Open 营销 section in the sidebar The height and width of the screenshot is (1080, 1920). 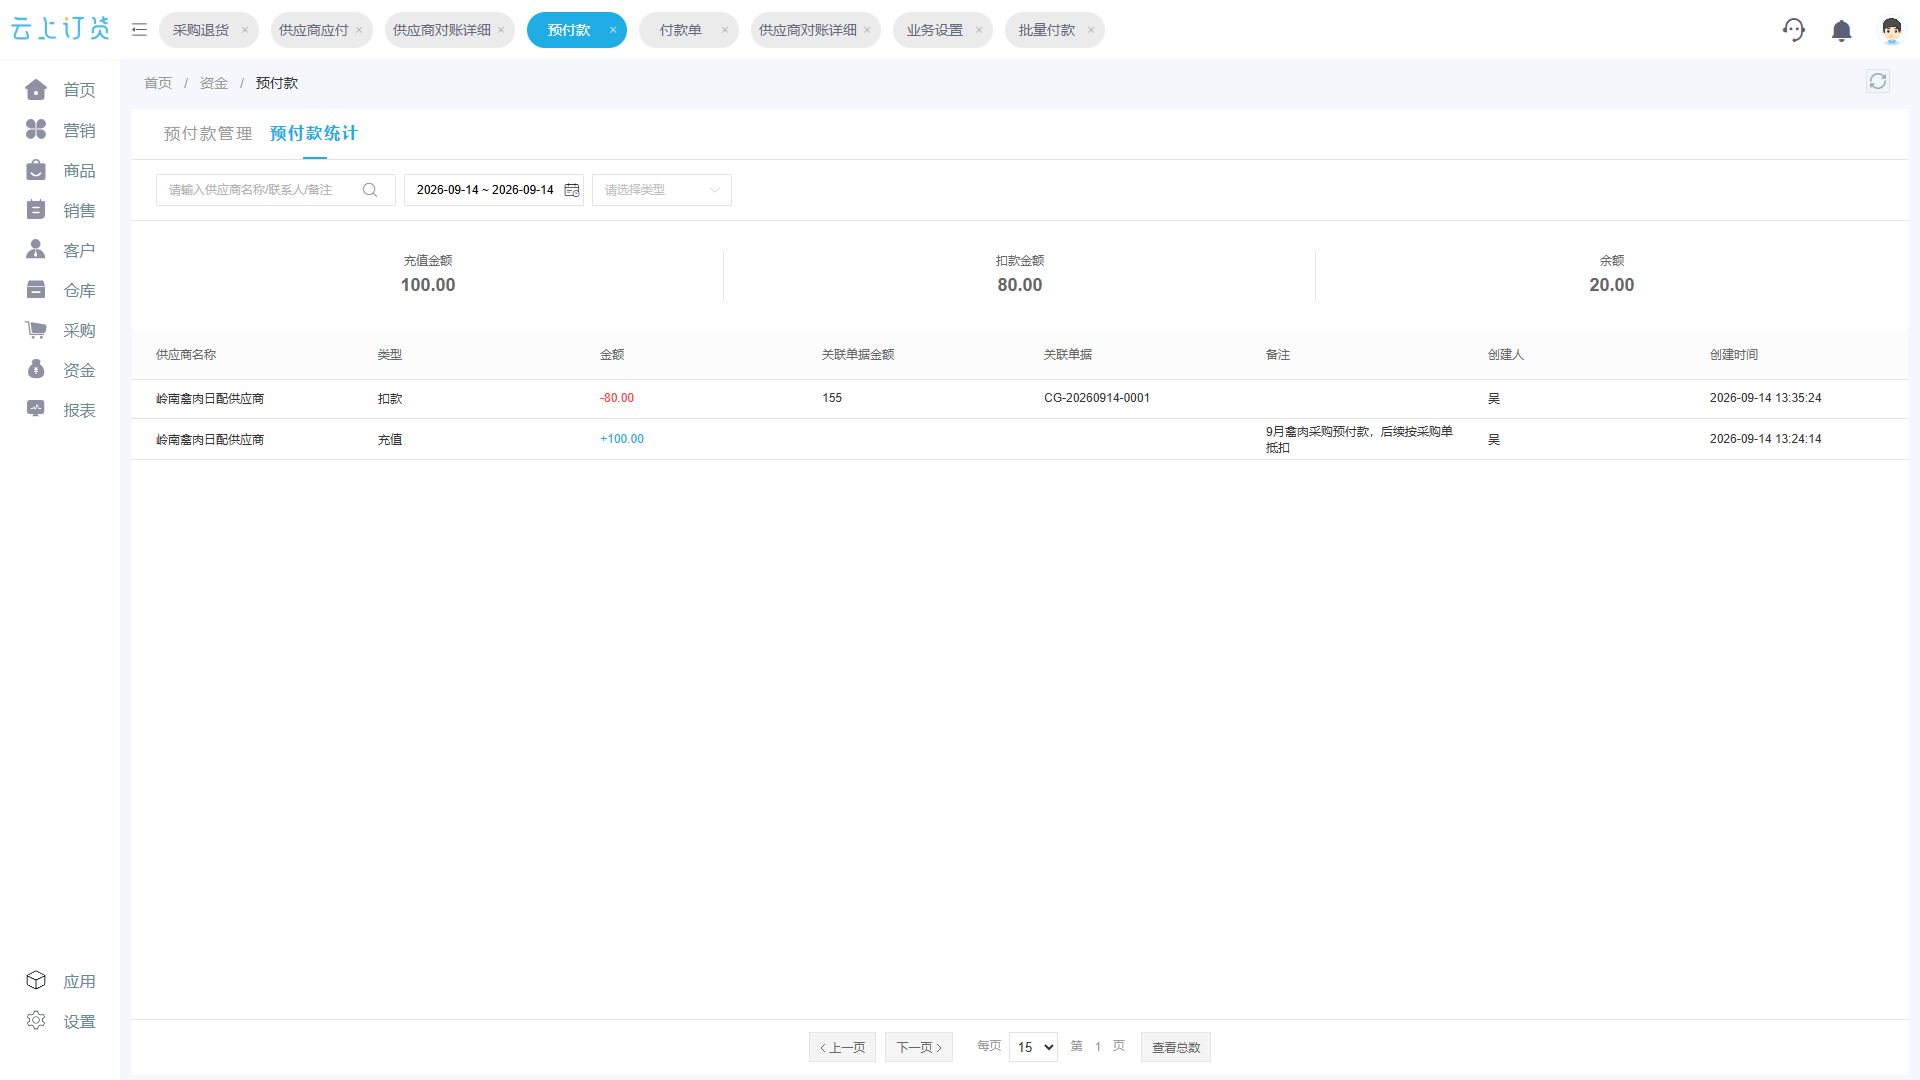pyautogui.click(x=60, y=130)
